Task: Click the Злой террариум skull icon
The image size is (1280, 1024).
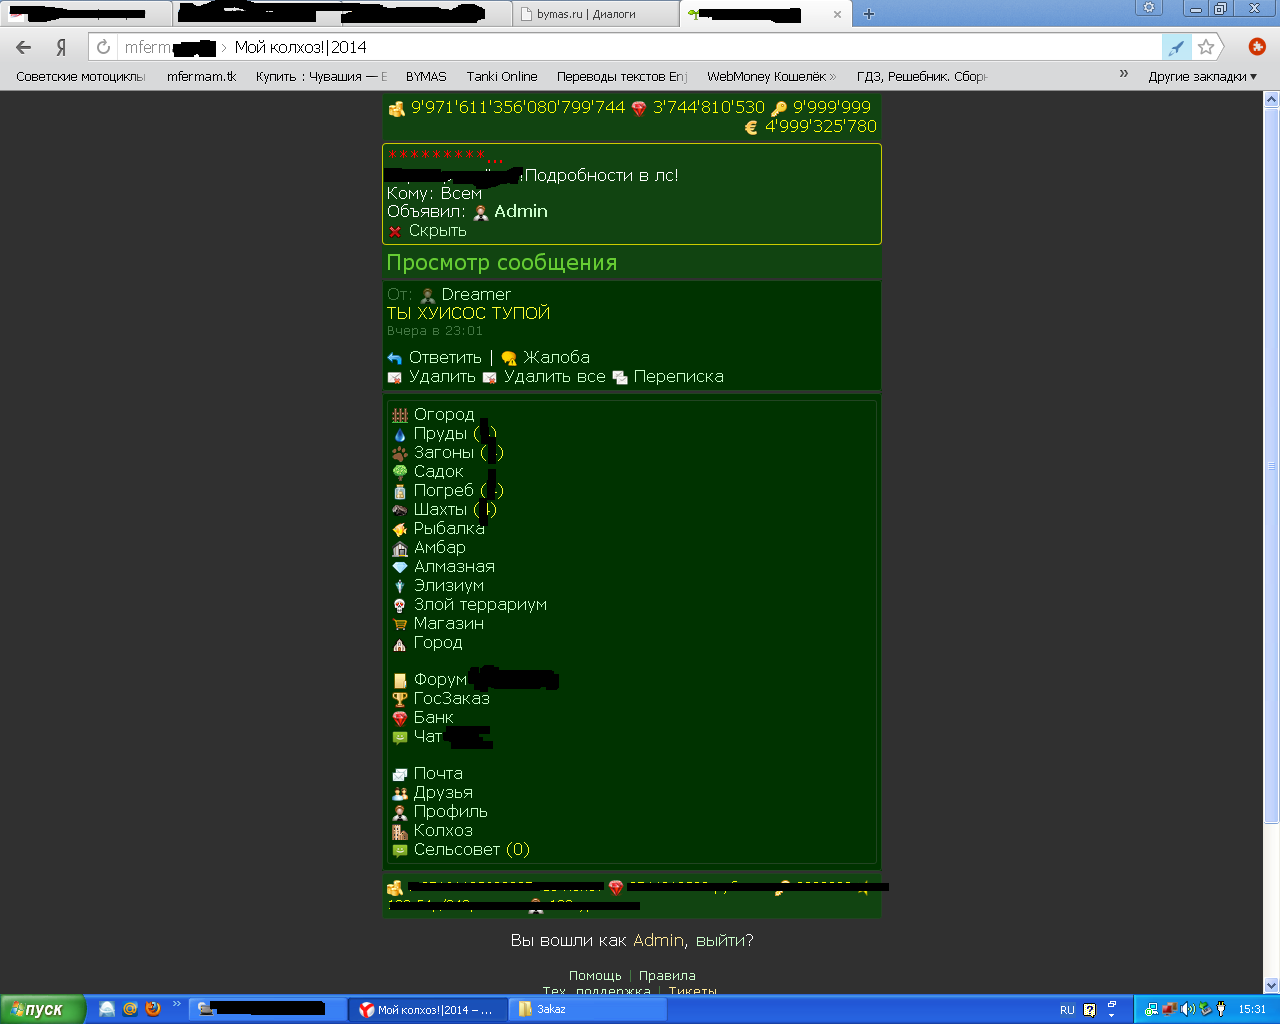Action: click(400, 605)
